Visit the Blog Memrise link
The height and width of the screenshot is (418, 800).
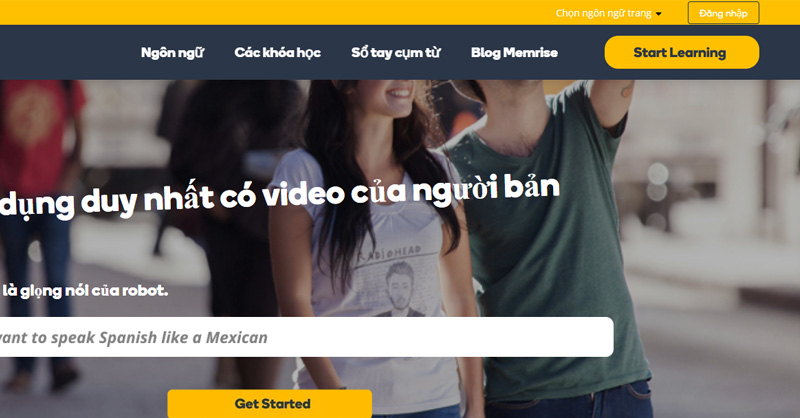(514, 52)
